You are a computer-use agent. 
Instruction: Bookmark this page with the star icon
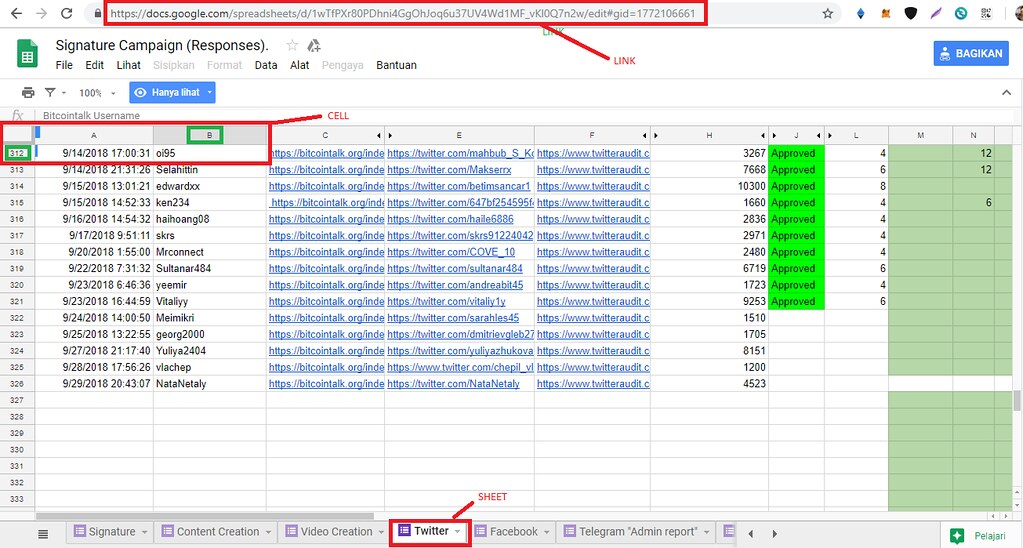coord(828,13)
